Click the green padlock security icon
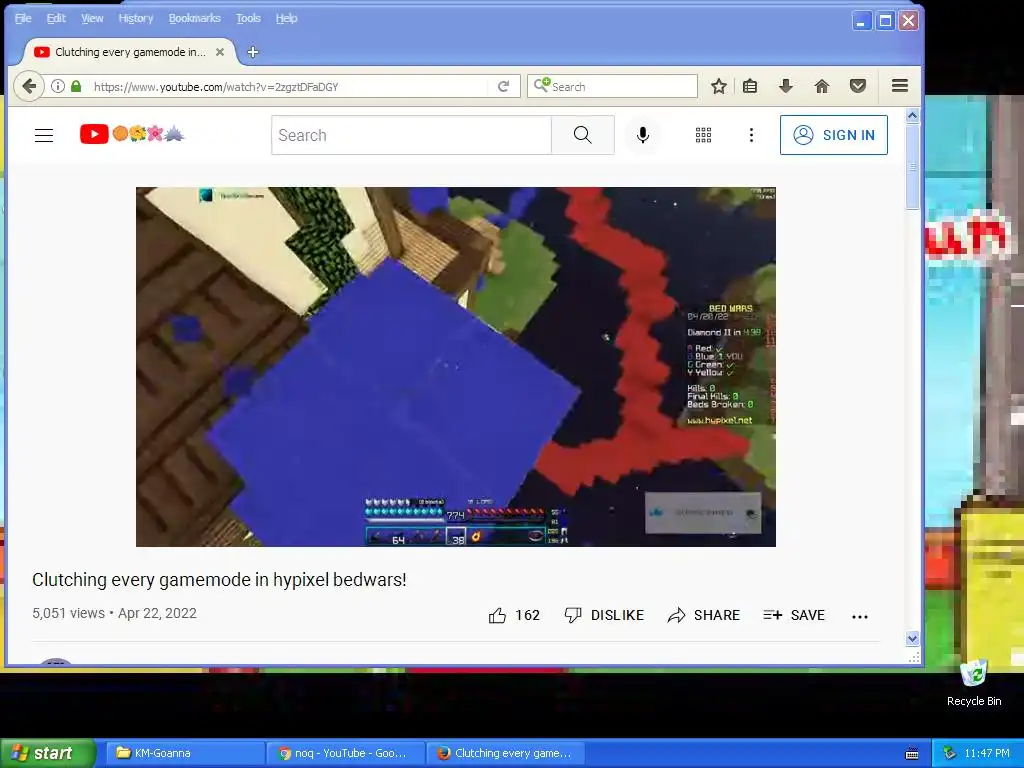This screenshot has height=768, width=1024. click(x=76, y=86)
